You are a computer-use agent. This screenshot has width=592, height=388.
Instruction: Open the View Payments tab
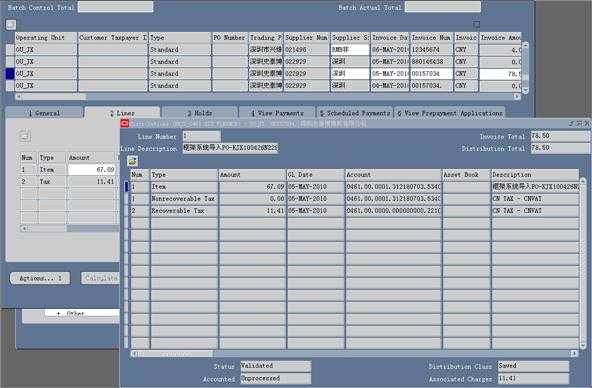pos(277,113)
